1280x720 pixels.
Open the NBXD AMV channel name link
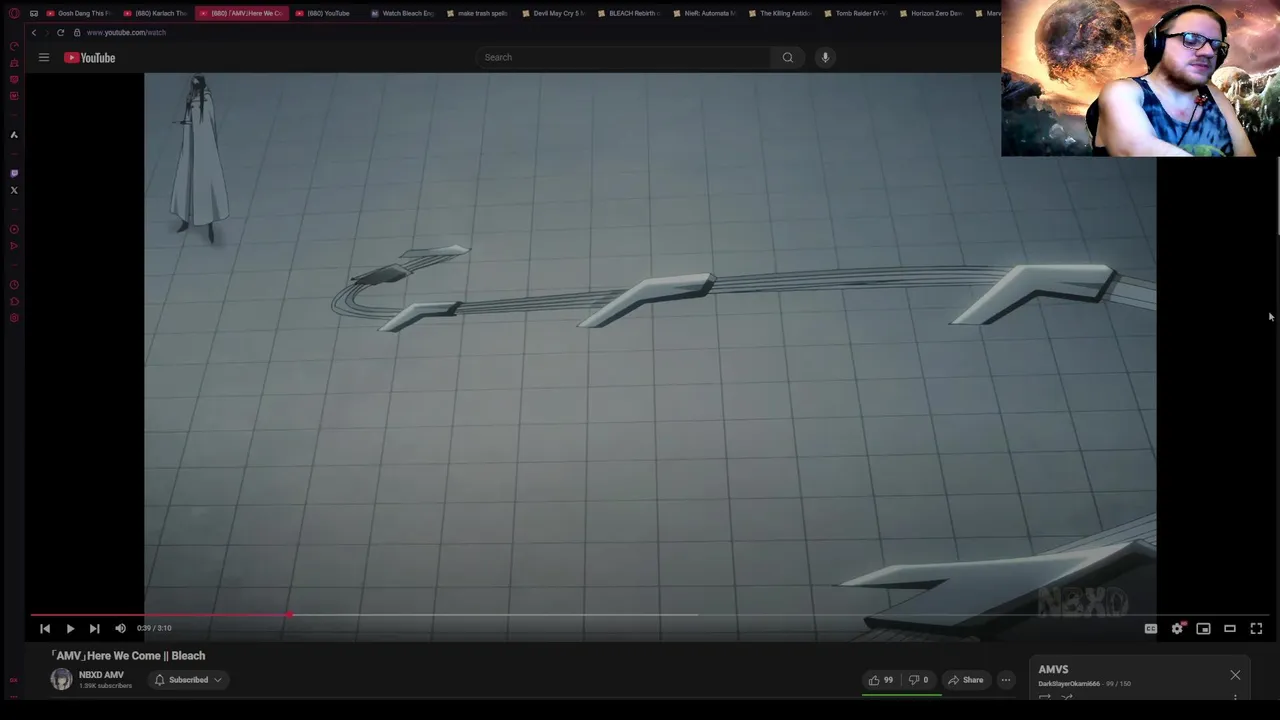[x=101, y=675]
